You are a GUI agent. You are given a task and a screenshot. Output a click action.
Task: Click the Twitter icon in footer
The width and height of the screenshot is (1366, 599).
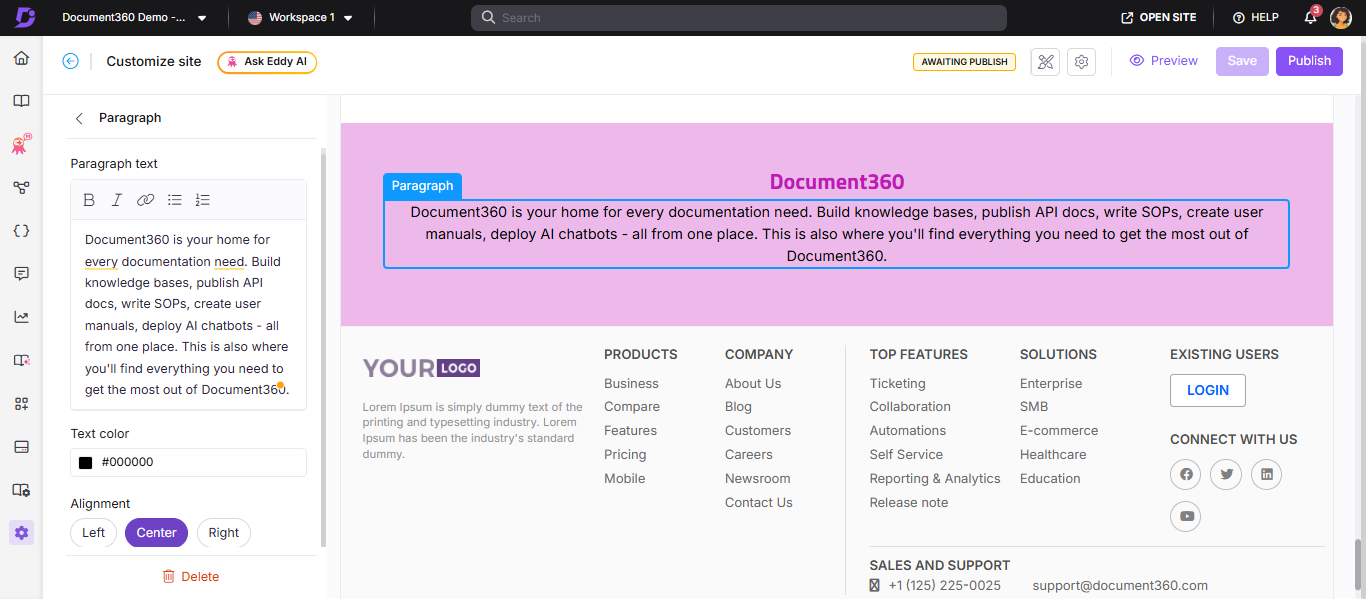pos(1226,474)
